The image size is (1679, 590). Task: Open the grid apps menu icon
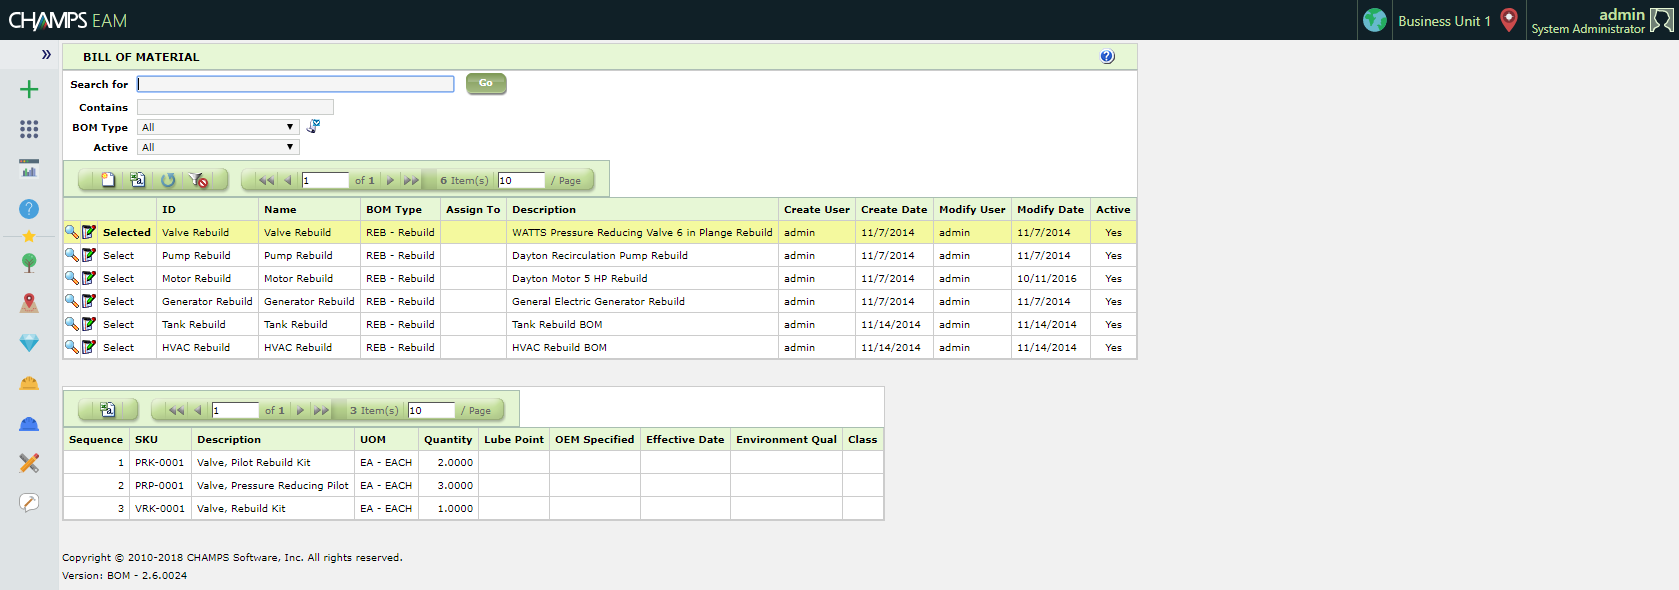pyautogui.click(x=29, y=129)
